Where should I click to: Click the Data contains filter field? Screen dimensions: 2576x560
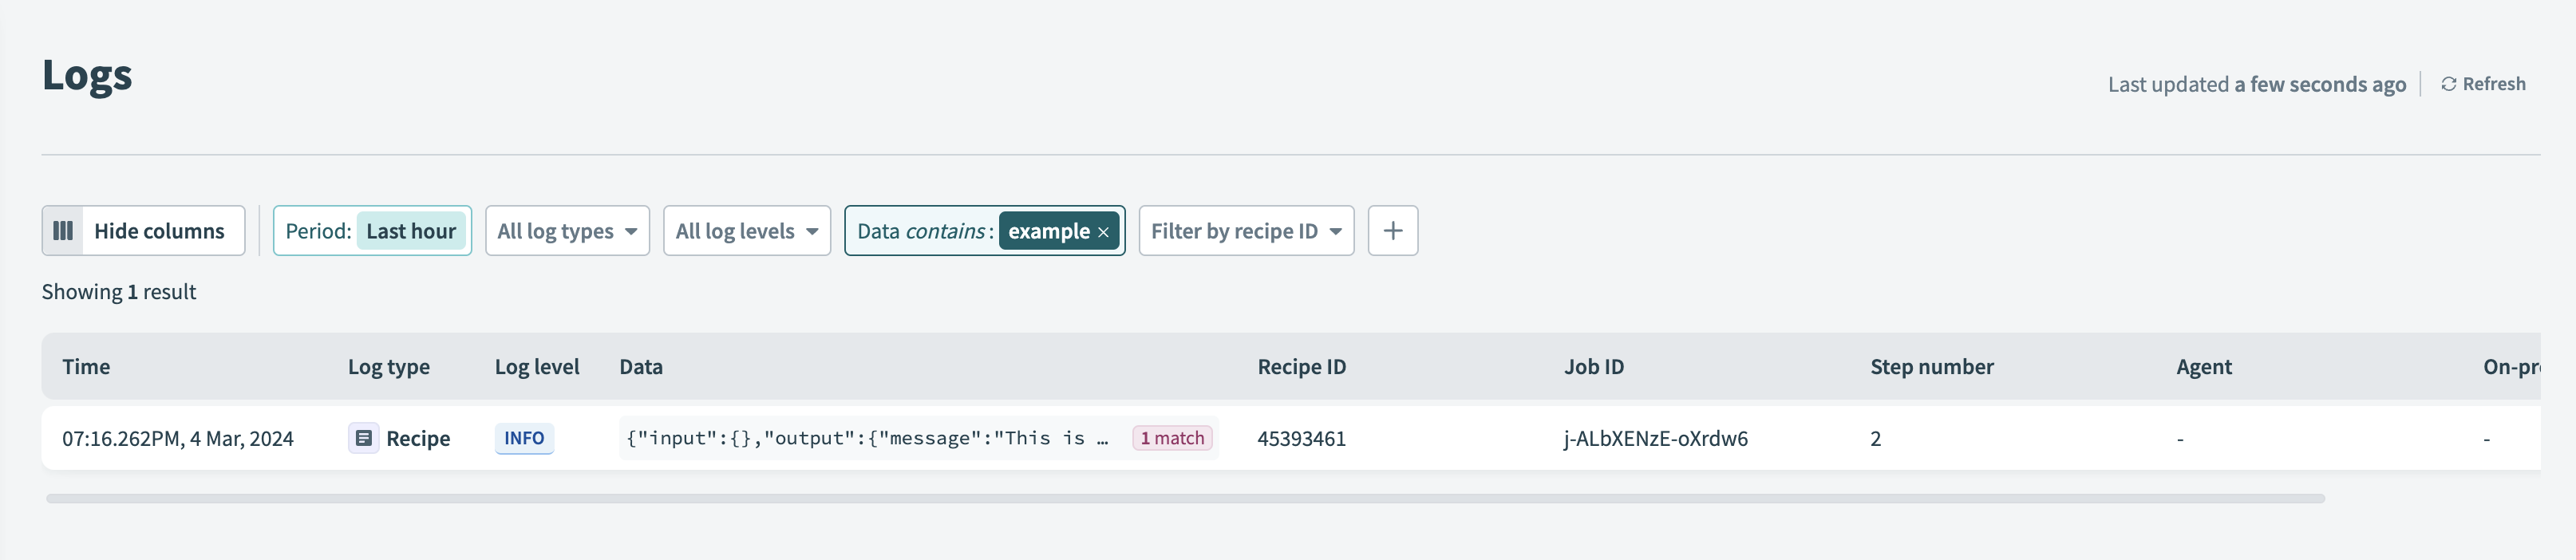(984, 231)
